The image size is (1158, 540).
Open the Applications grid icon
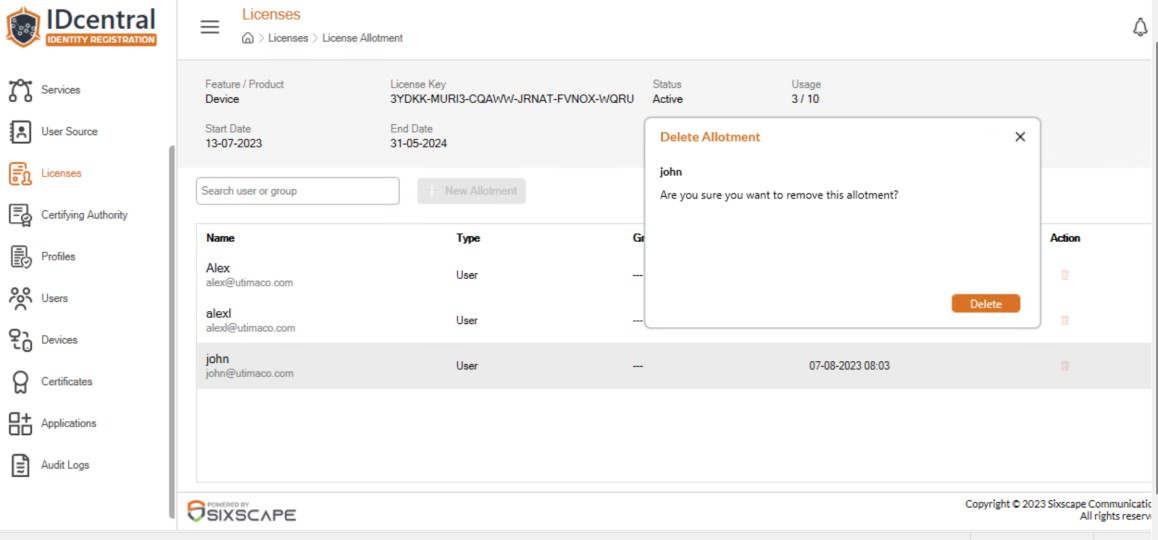tap(20, 423)
